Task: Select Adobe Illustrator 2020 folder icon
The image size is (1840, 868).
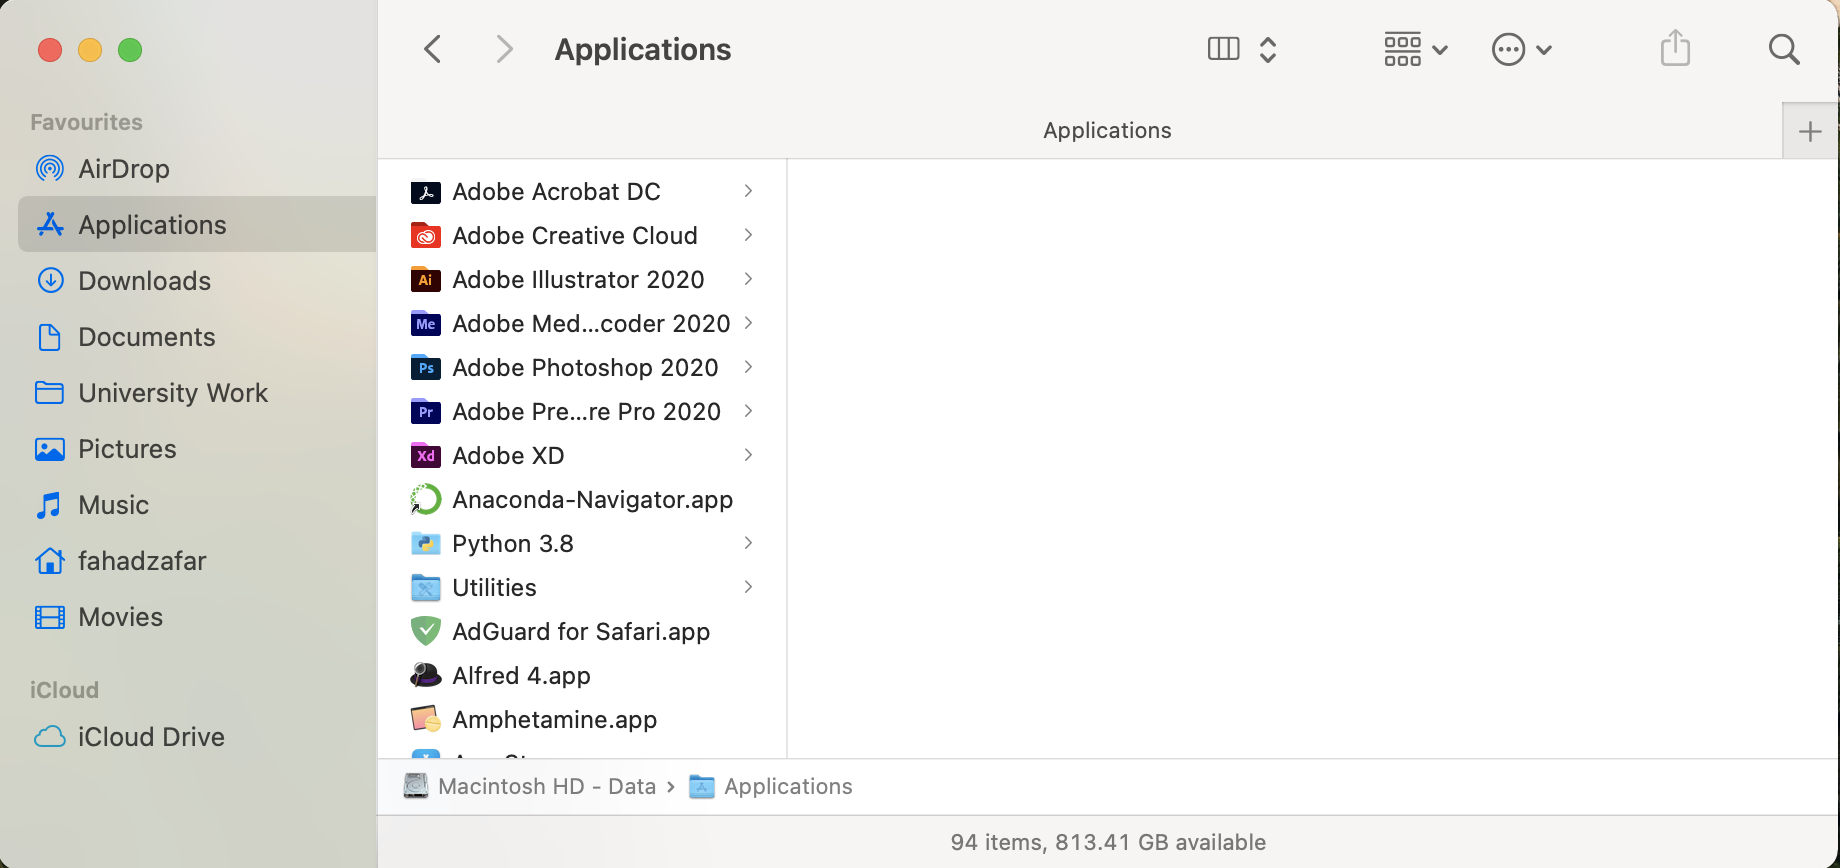Action: [x=426, y=280]
